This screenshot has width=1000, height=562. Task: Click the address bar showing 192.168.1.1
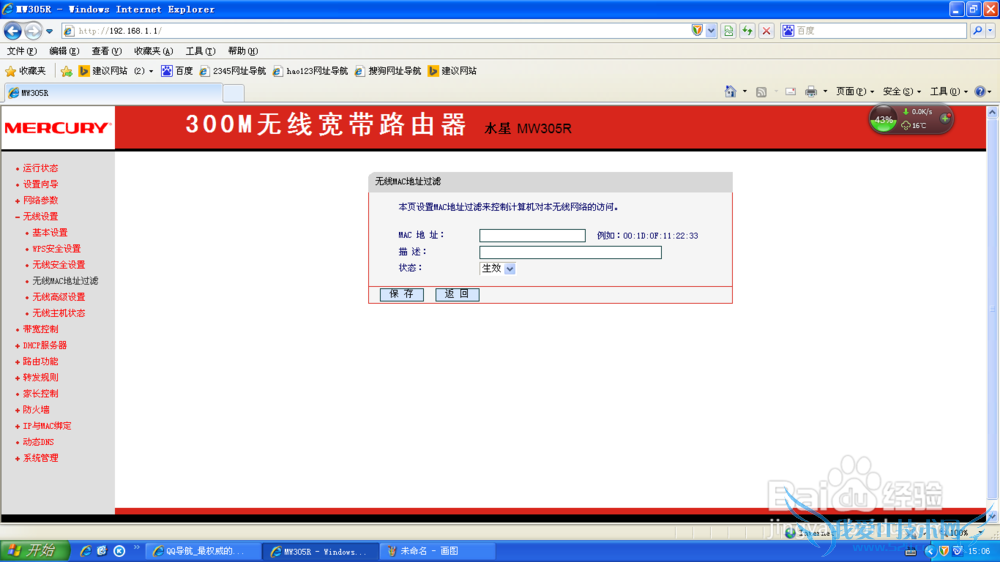tap(376, 31)
